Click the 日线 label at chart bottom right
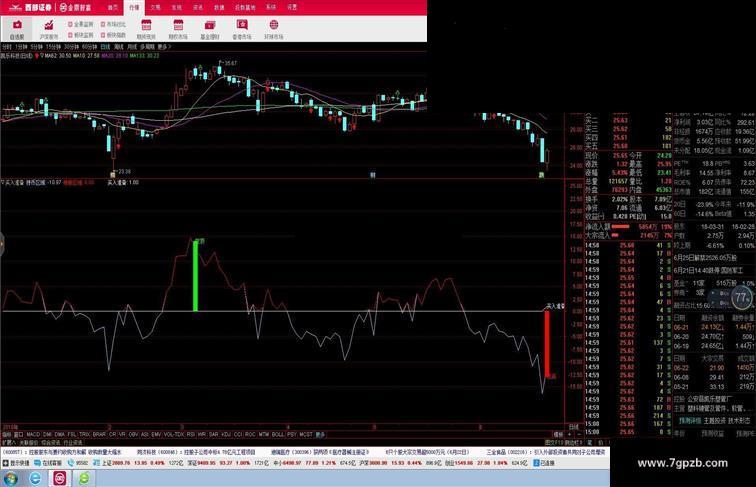The width and height of the screenshot is (756, 487). (x=573, y=427)
